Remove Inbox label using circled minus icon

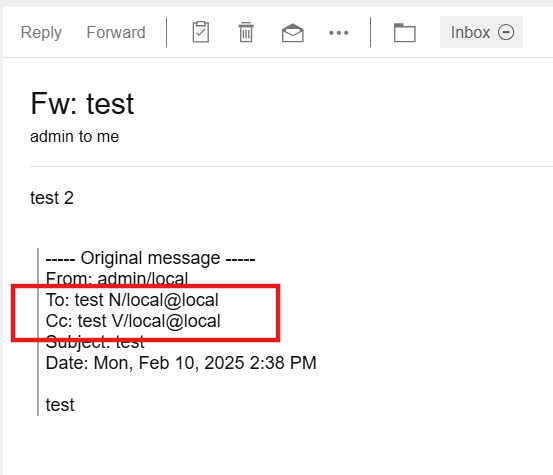pos(506,32)
